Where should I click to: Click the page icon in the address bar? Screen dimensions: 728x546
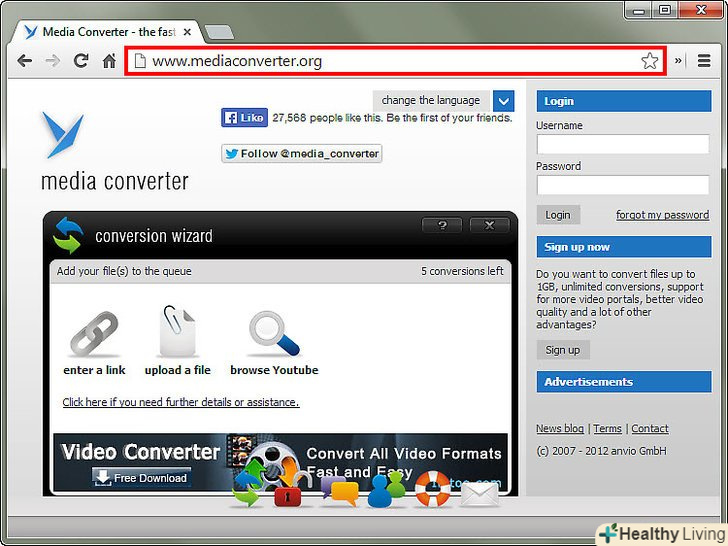(140, 60)
